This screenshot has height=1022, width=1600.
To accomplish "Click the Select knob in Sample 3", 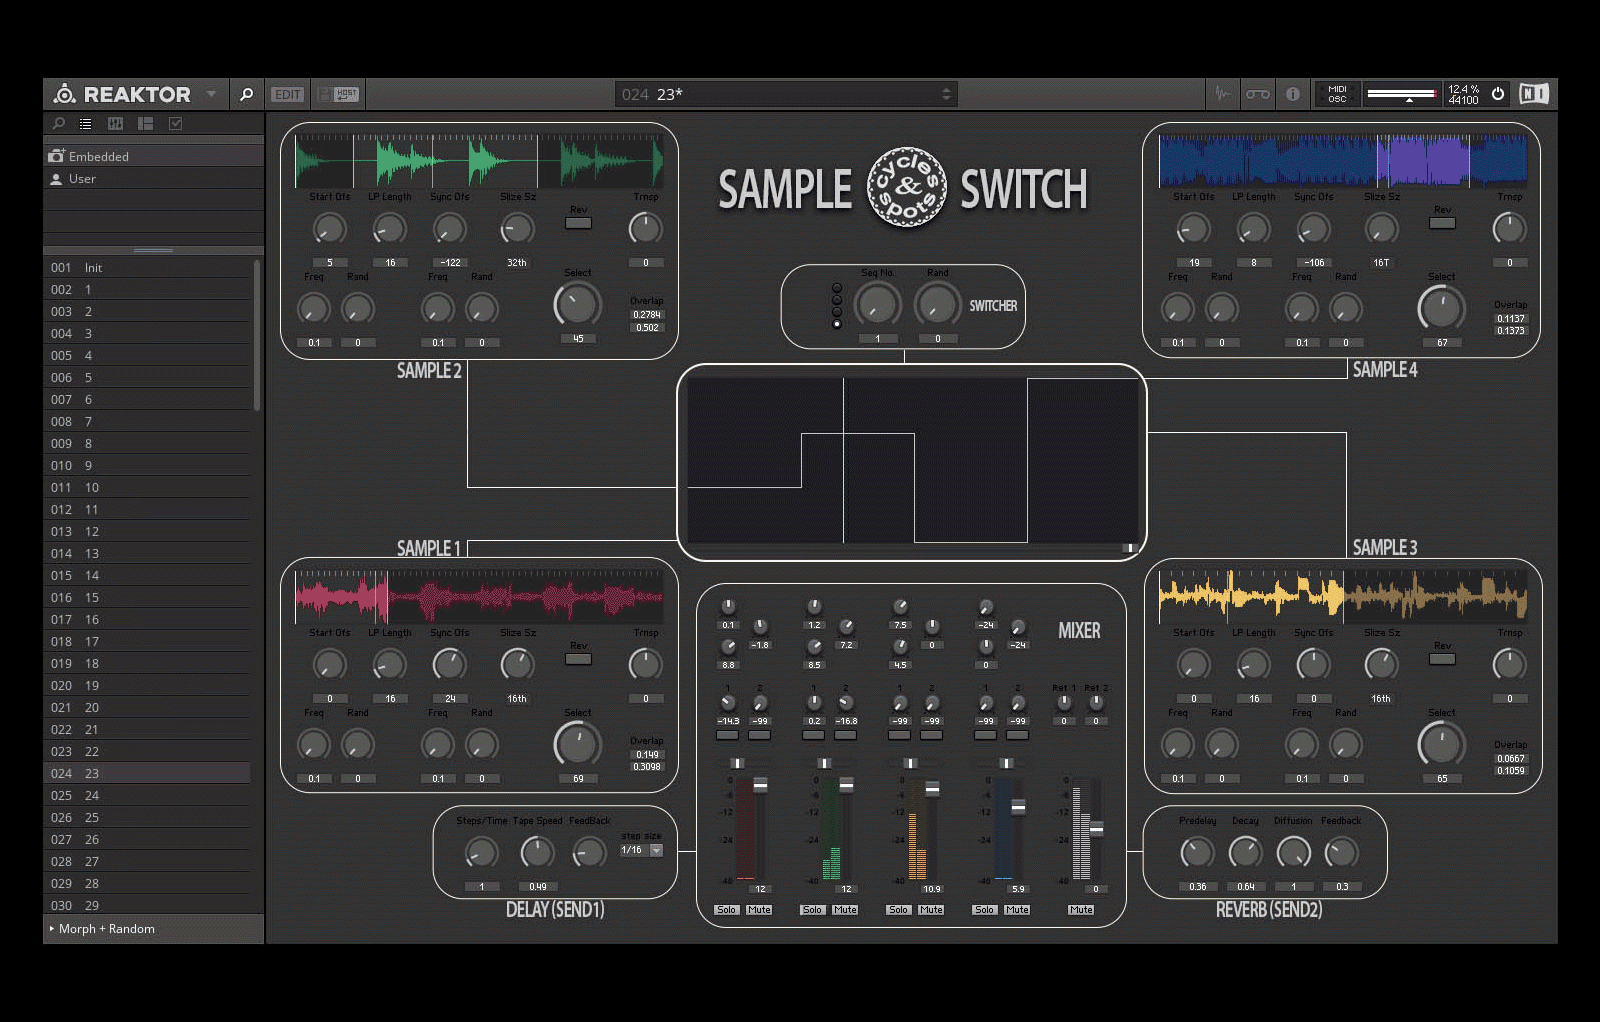I will pos(1442,745).
